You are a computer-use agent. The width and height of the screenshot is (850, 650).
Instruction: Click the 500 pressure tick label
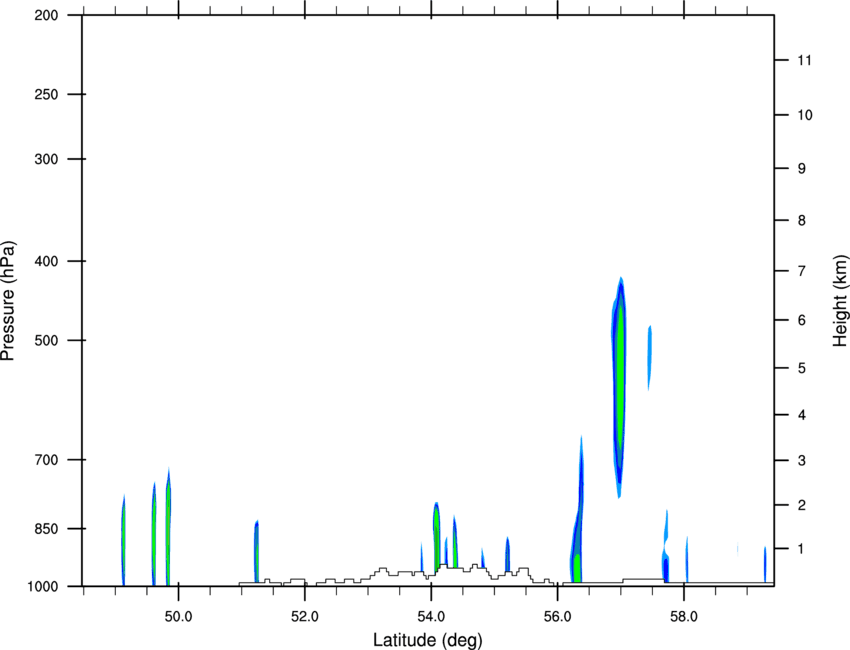(46, 340)
